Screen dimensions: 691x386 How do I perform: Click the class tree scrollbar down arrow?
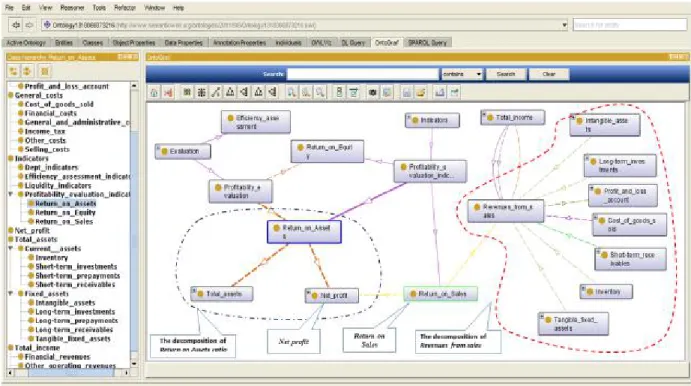[x=134, y=364]
